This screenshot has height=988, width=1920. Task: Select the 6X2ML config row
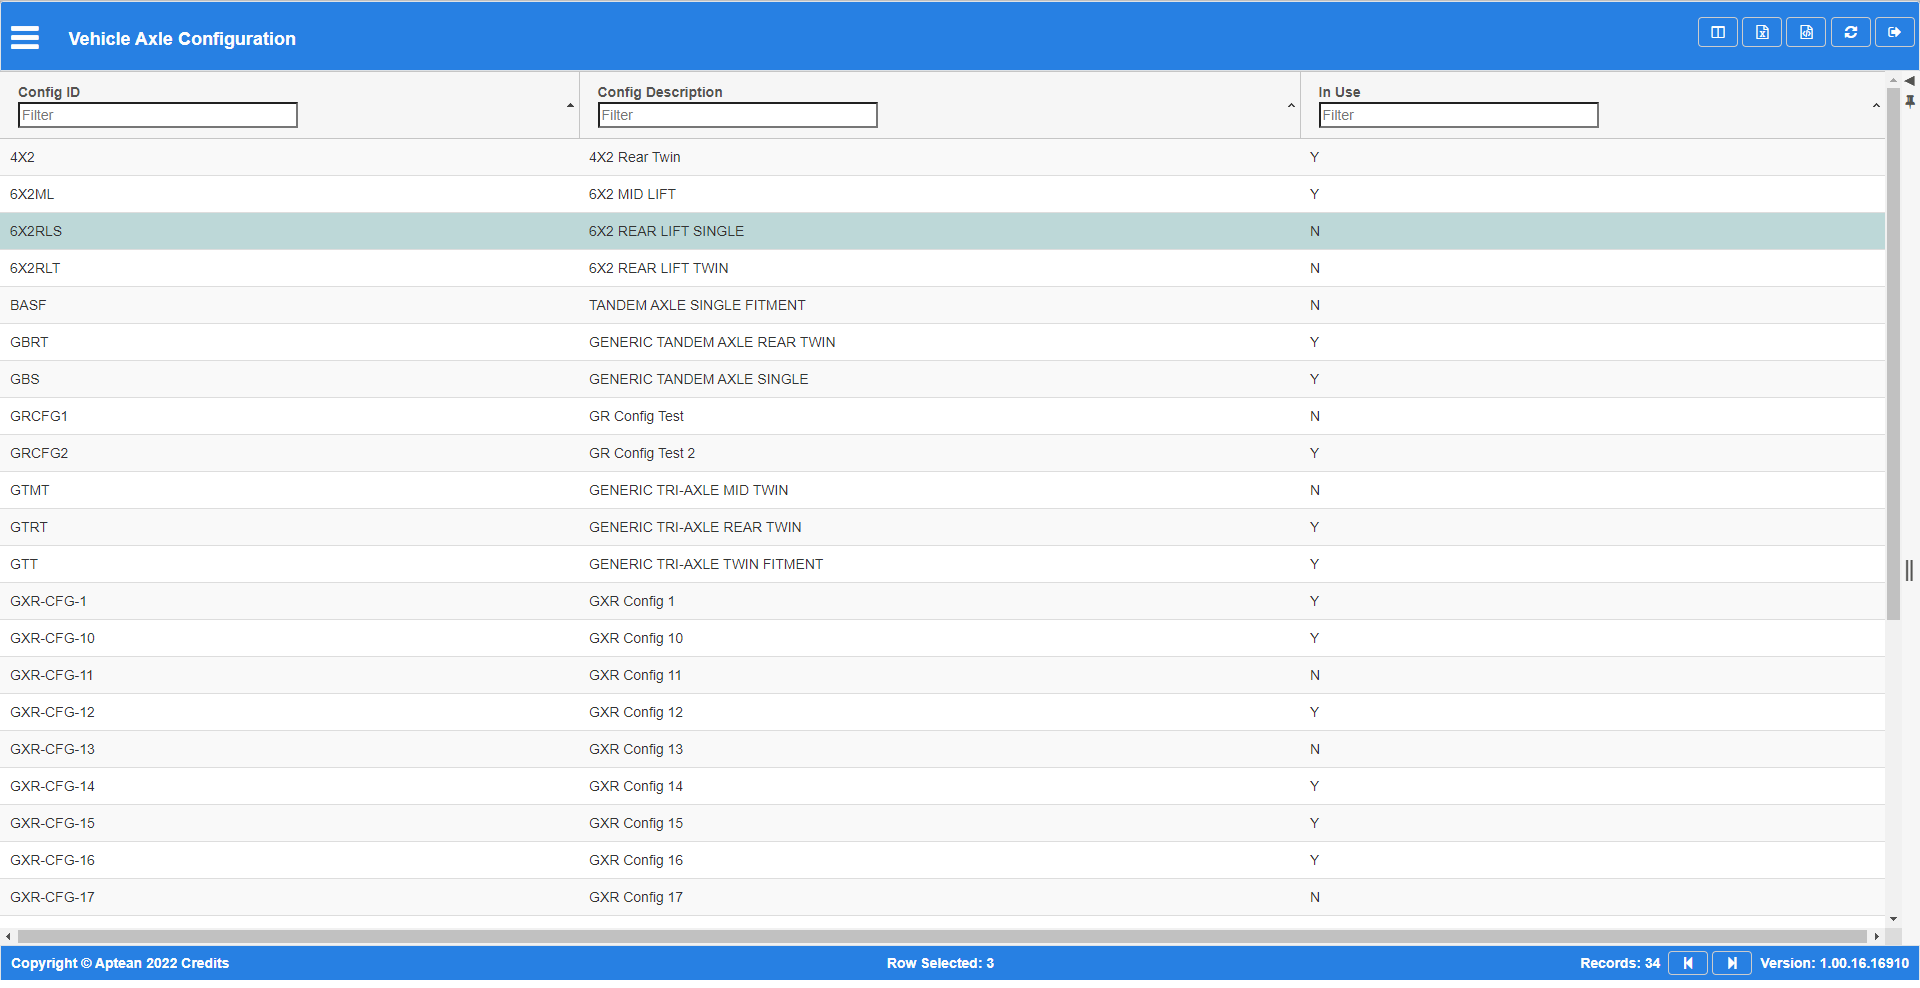click(942, 194)
